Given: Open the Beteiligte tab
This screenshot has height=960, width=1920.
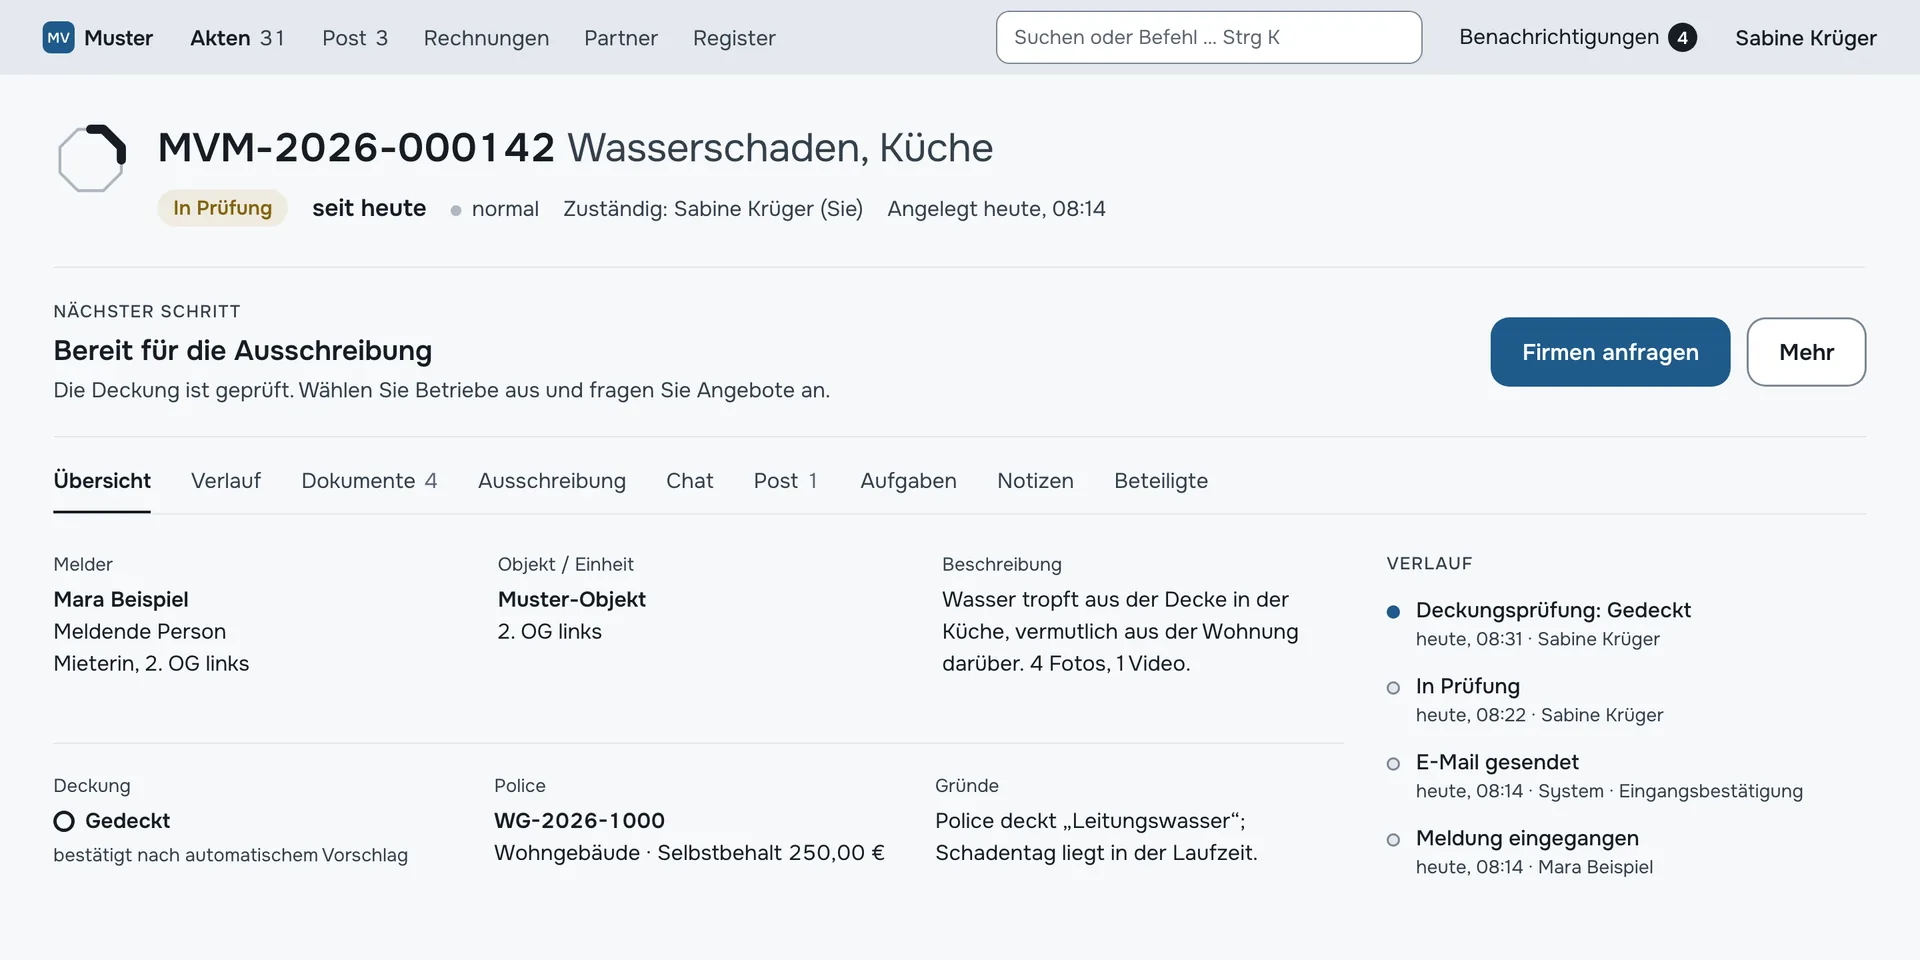Looking at the screenshot, I should coord(1161,481).
